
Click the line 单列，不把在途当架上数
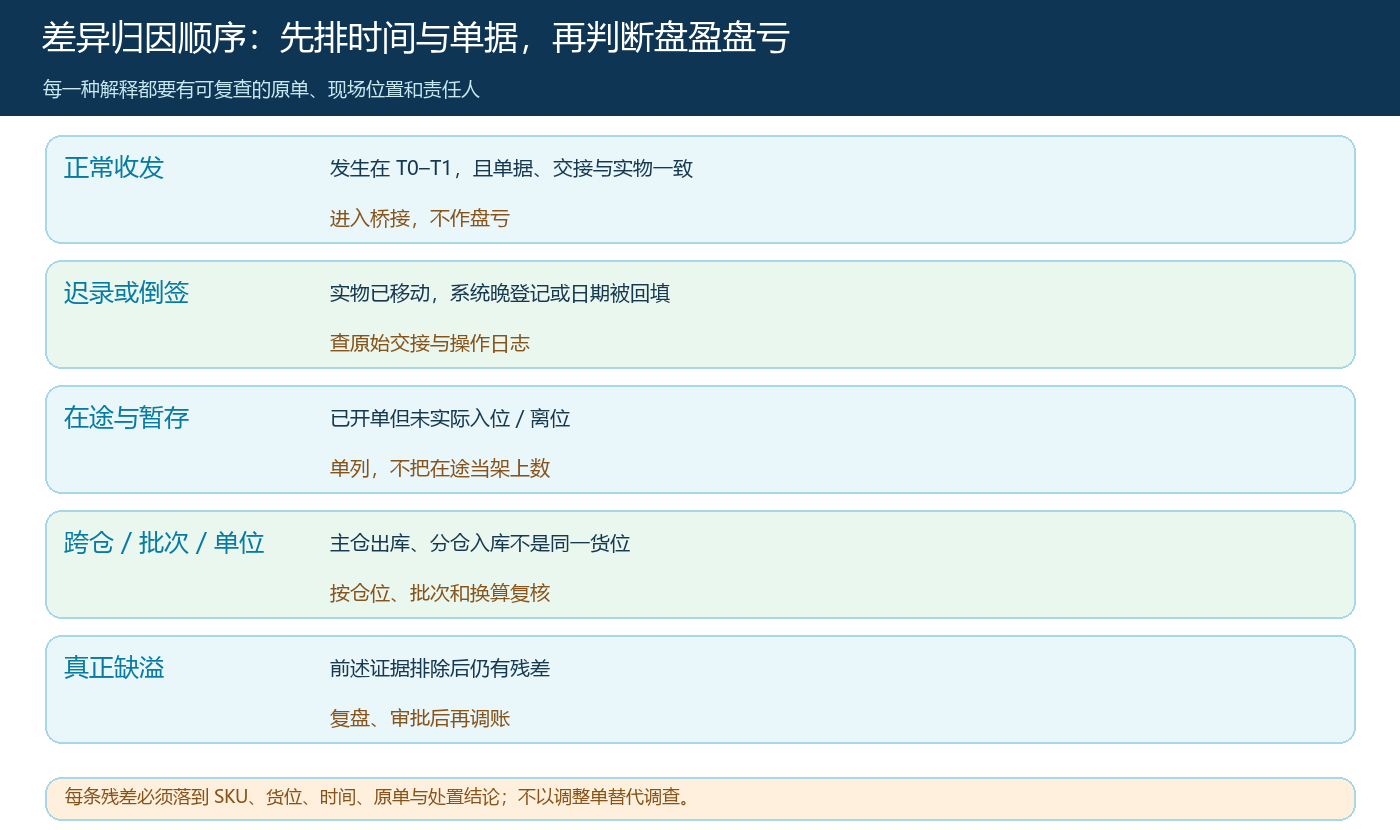pos(440,468)
